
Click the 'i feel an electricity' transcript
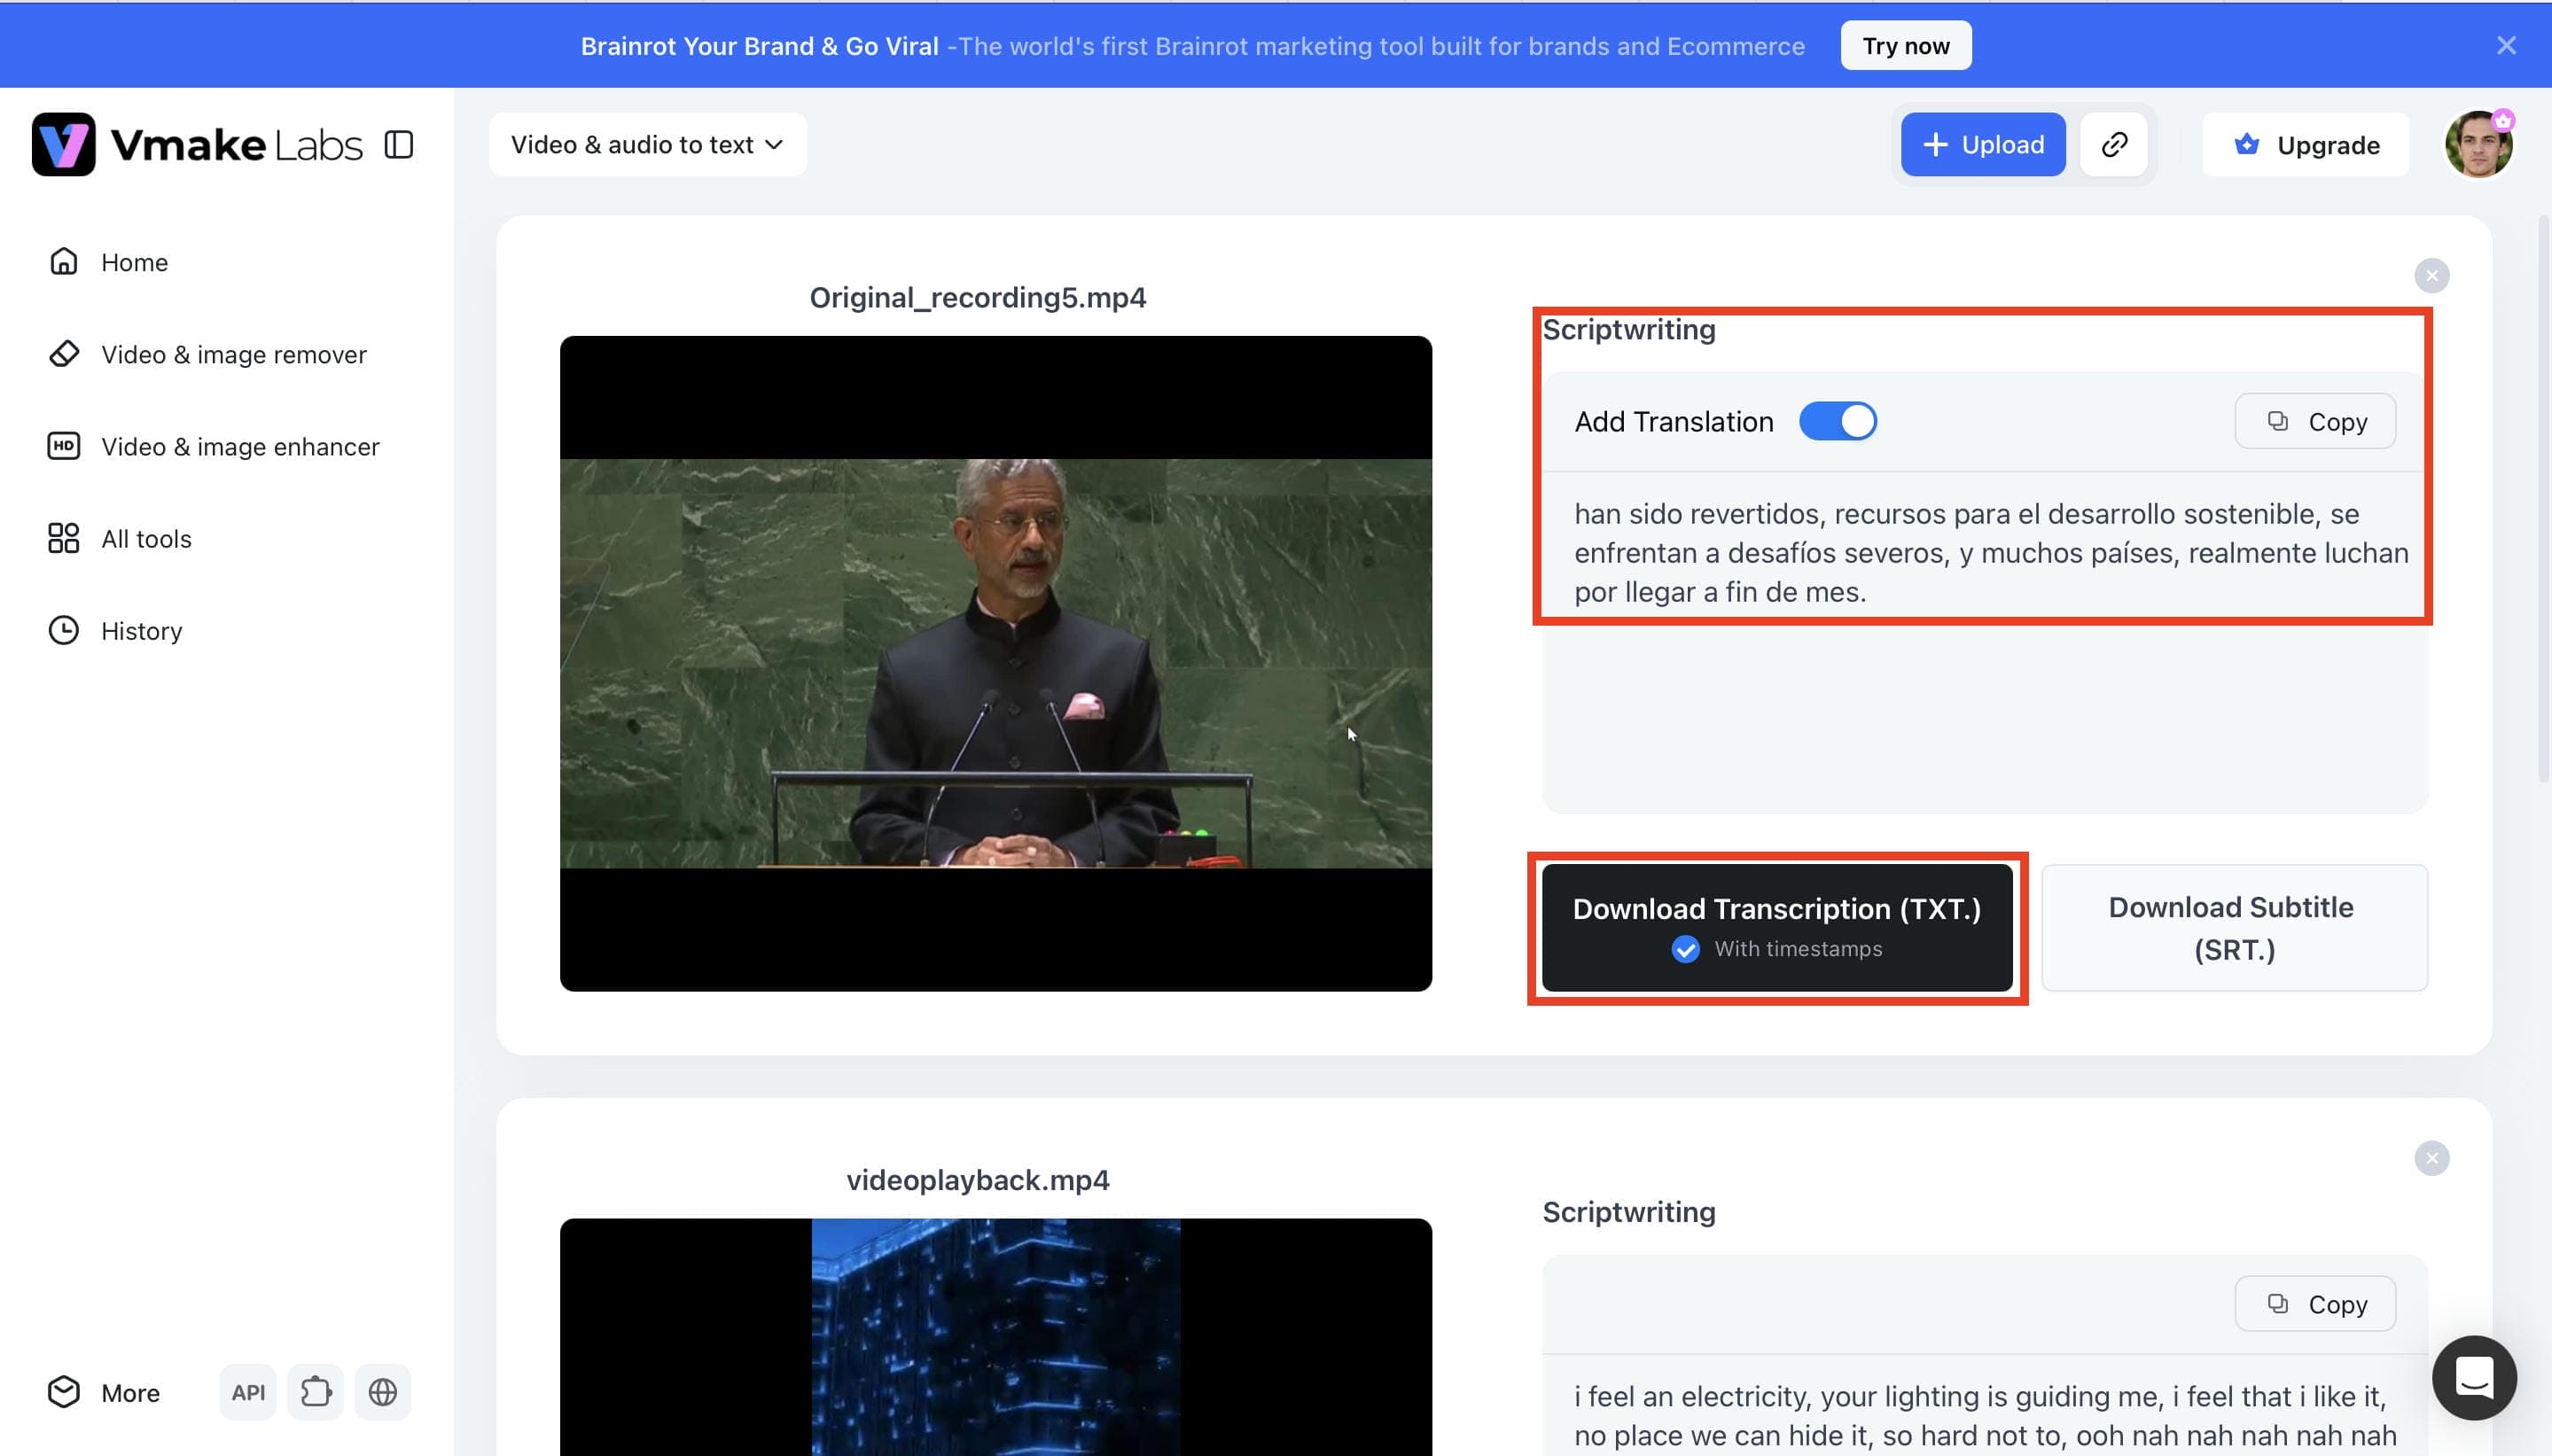click(x=1984, y=1415)
